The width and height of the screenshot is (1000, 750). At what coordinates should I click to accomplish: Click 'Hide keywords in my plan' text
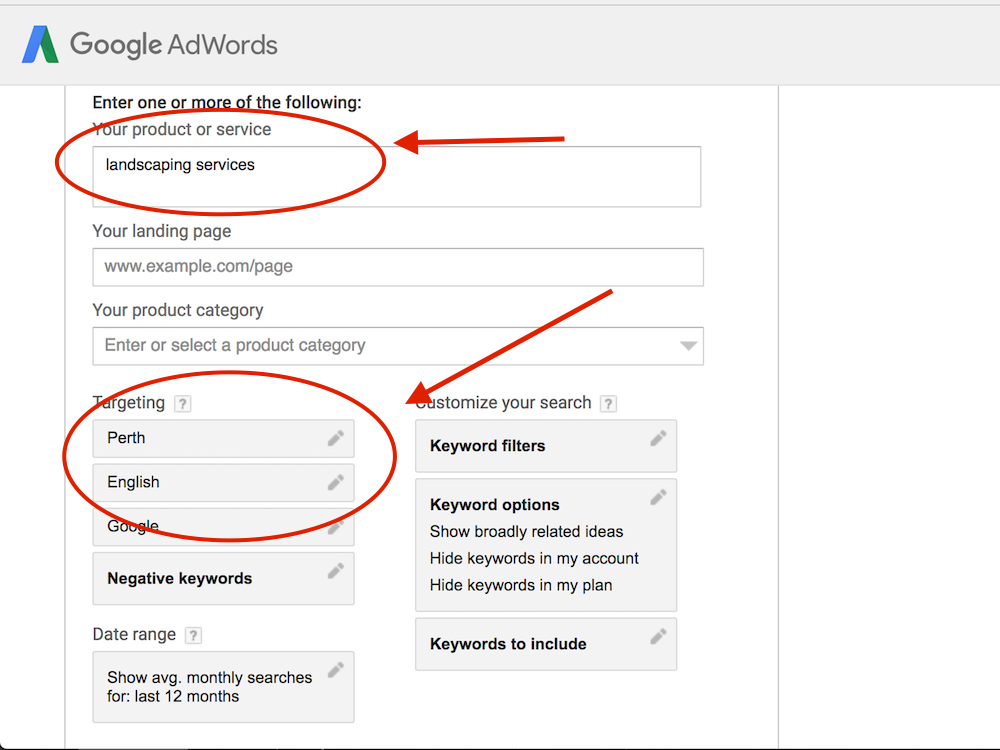click(x=521, y=585)
